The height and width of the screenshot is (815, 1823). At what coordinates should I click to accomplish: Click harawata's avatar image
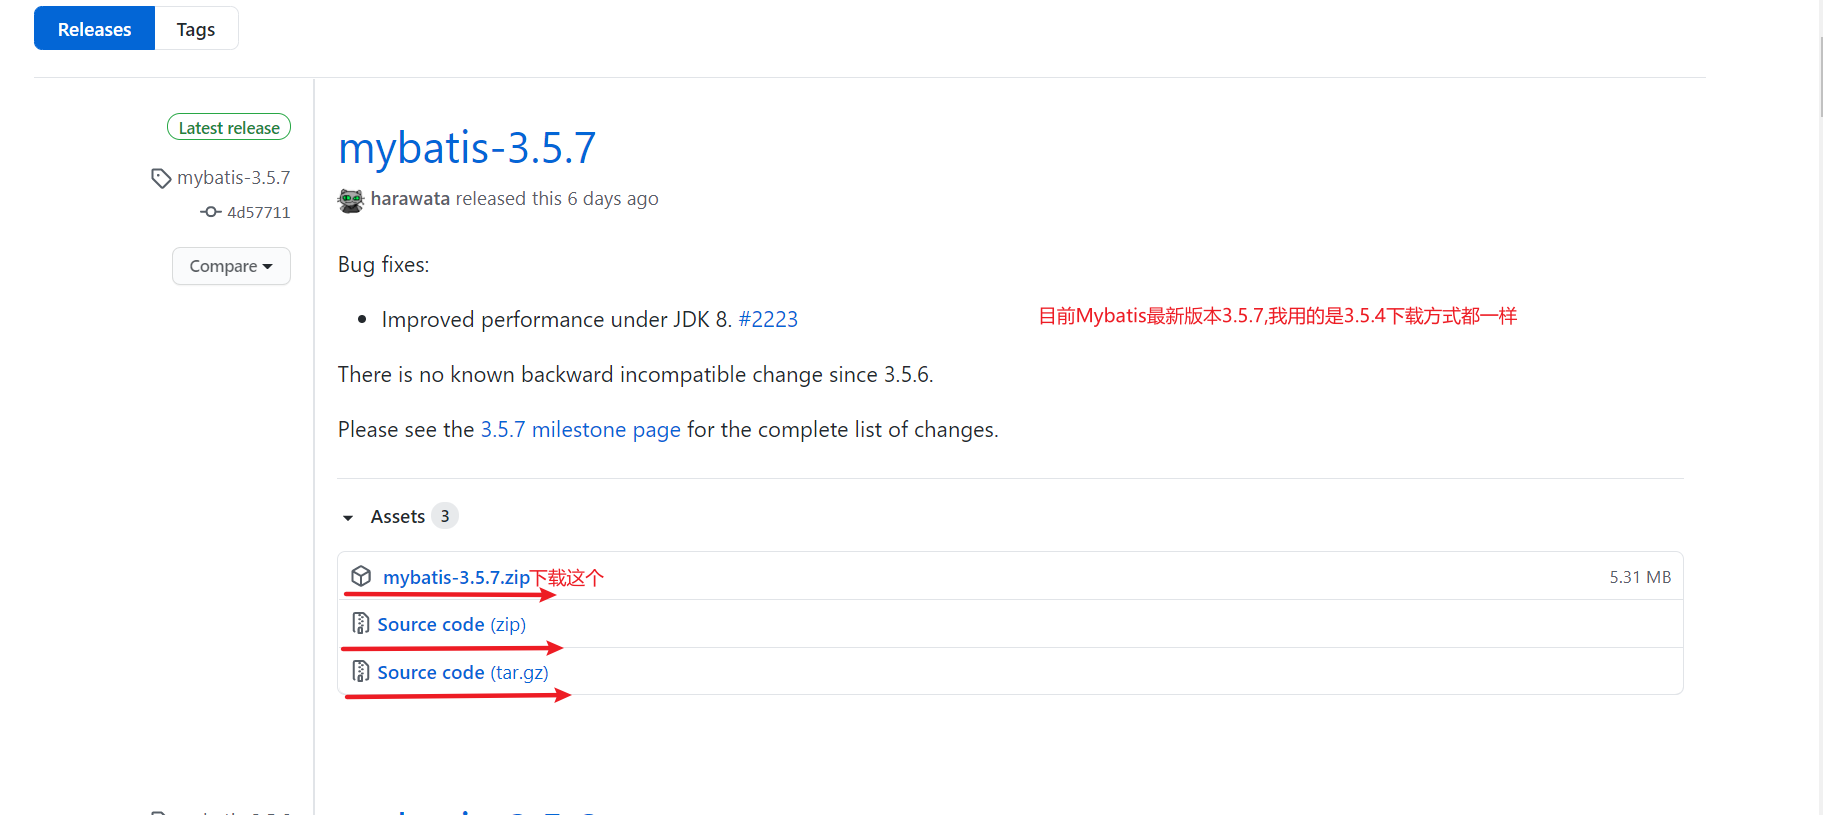click(351, 200)
